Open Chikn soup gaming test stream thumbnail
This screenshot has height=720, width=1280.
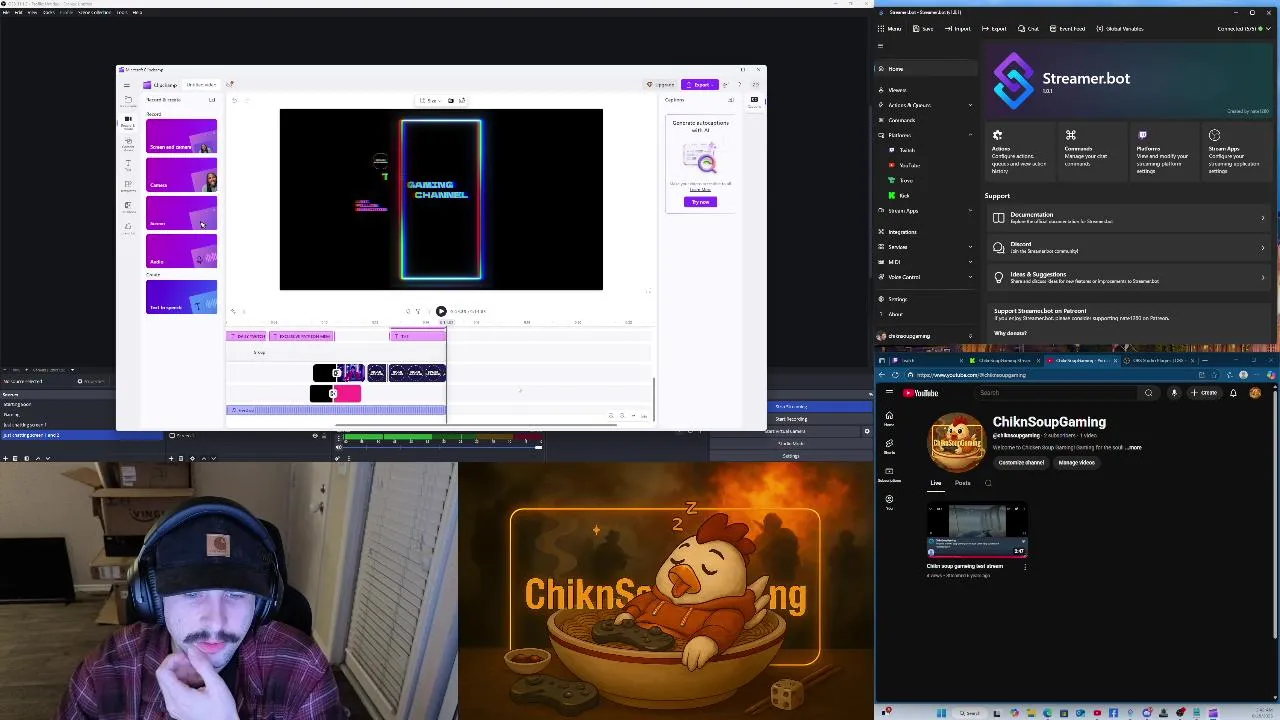(x=977, y=531)
